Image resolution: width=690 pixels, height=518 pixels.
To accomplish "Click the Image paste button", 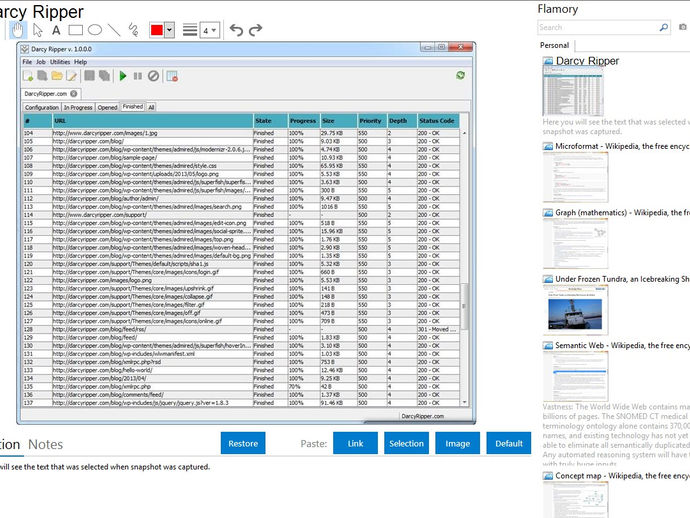I will click(458, 443).
